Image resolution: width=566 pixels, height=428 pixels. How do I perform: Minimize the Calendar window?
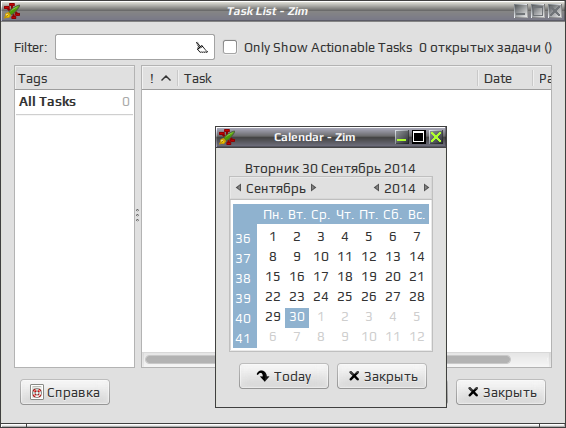[401, 137]
